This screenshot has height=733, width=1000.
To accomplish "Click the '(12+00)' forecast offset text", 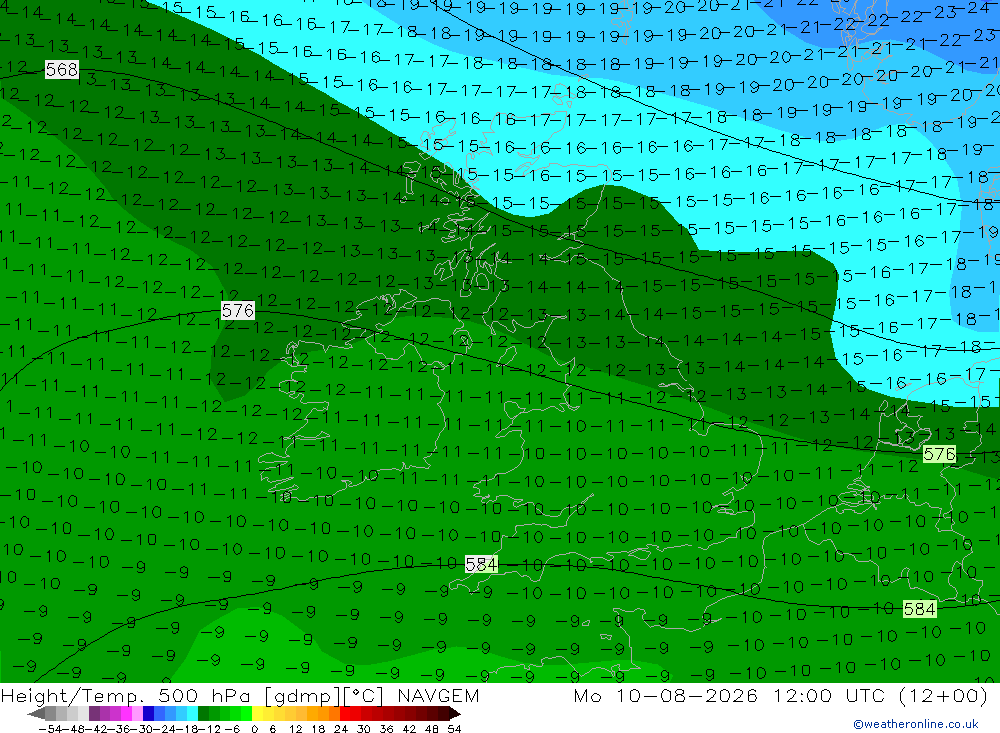I will [943, 696].
